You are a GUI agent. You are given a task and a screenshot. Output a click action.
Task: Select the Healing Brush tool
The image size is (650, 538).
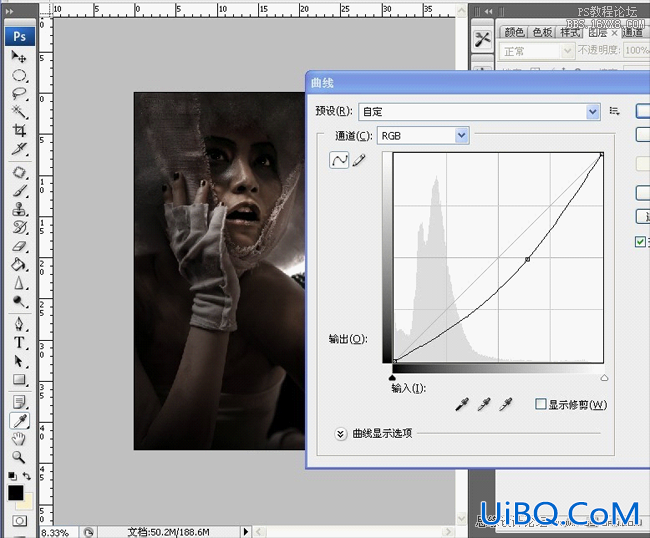[x=19, y=172]
